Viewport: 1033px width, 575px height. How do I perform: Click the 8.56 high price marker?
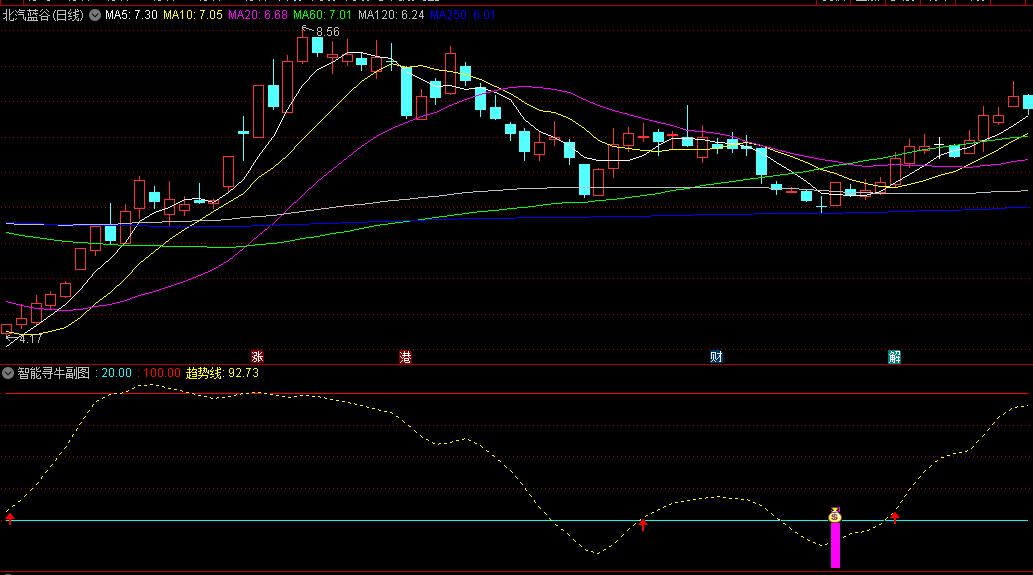pos(325,32)
